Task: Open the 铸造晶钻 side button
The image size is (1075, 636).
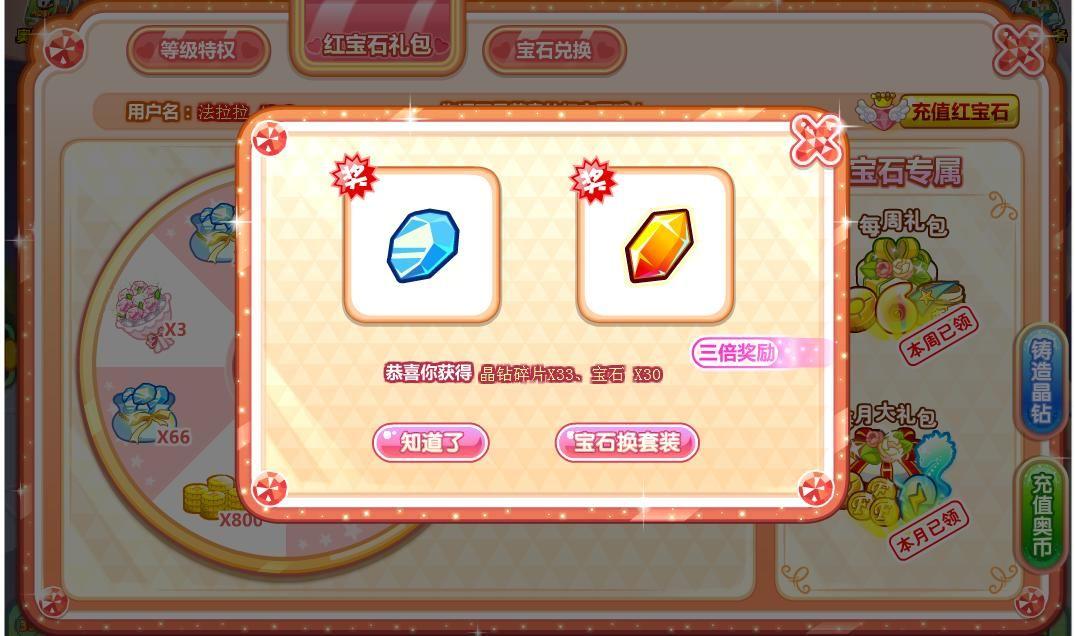Action: pyautogui.click(x=1041, y=381)
